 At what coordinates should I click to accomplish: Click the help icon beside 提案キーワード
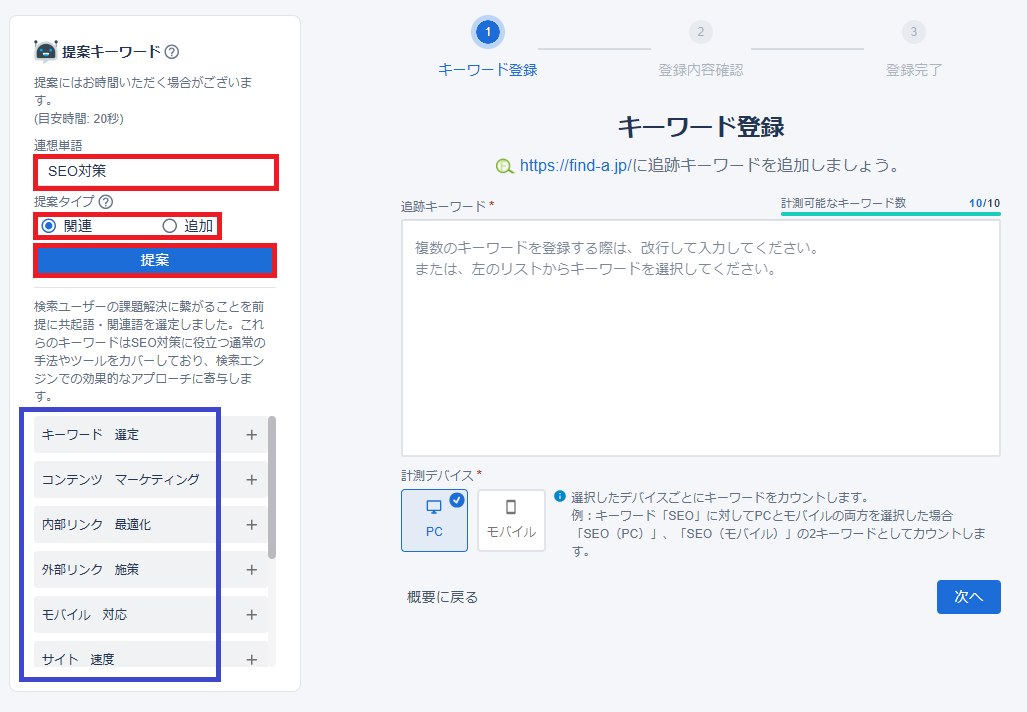click(x=172, y=52)
